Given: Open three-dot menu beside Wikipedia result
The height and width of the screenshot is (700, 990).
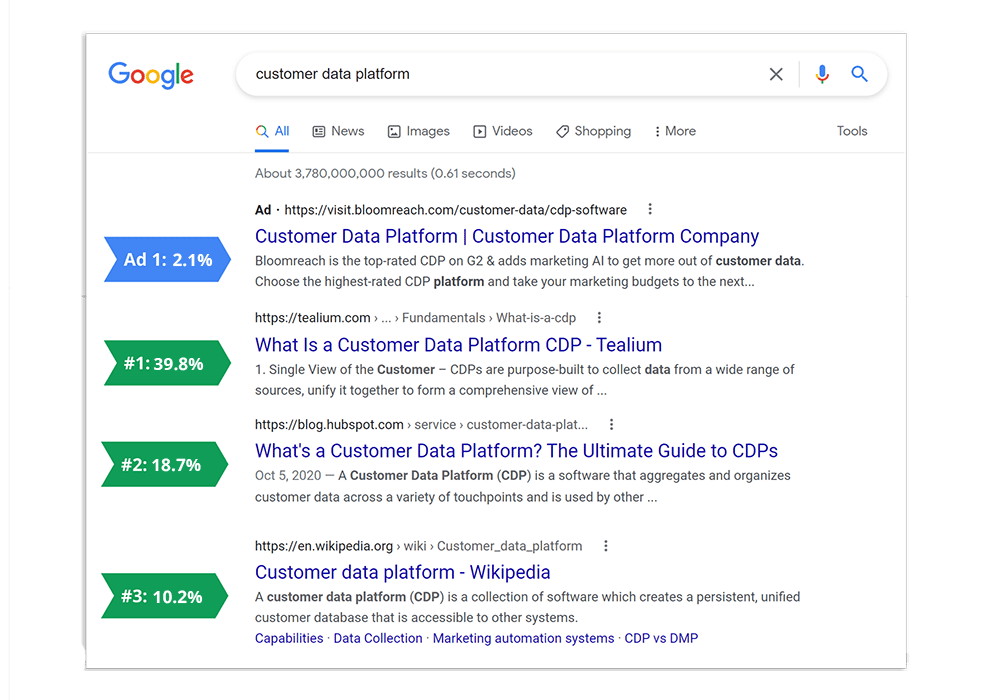Looking at the screenshot, I should pyautogui.click(x=606, y=546).
